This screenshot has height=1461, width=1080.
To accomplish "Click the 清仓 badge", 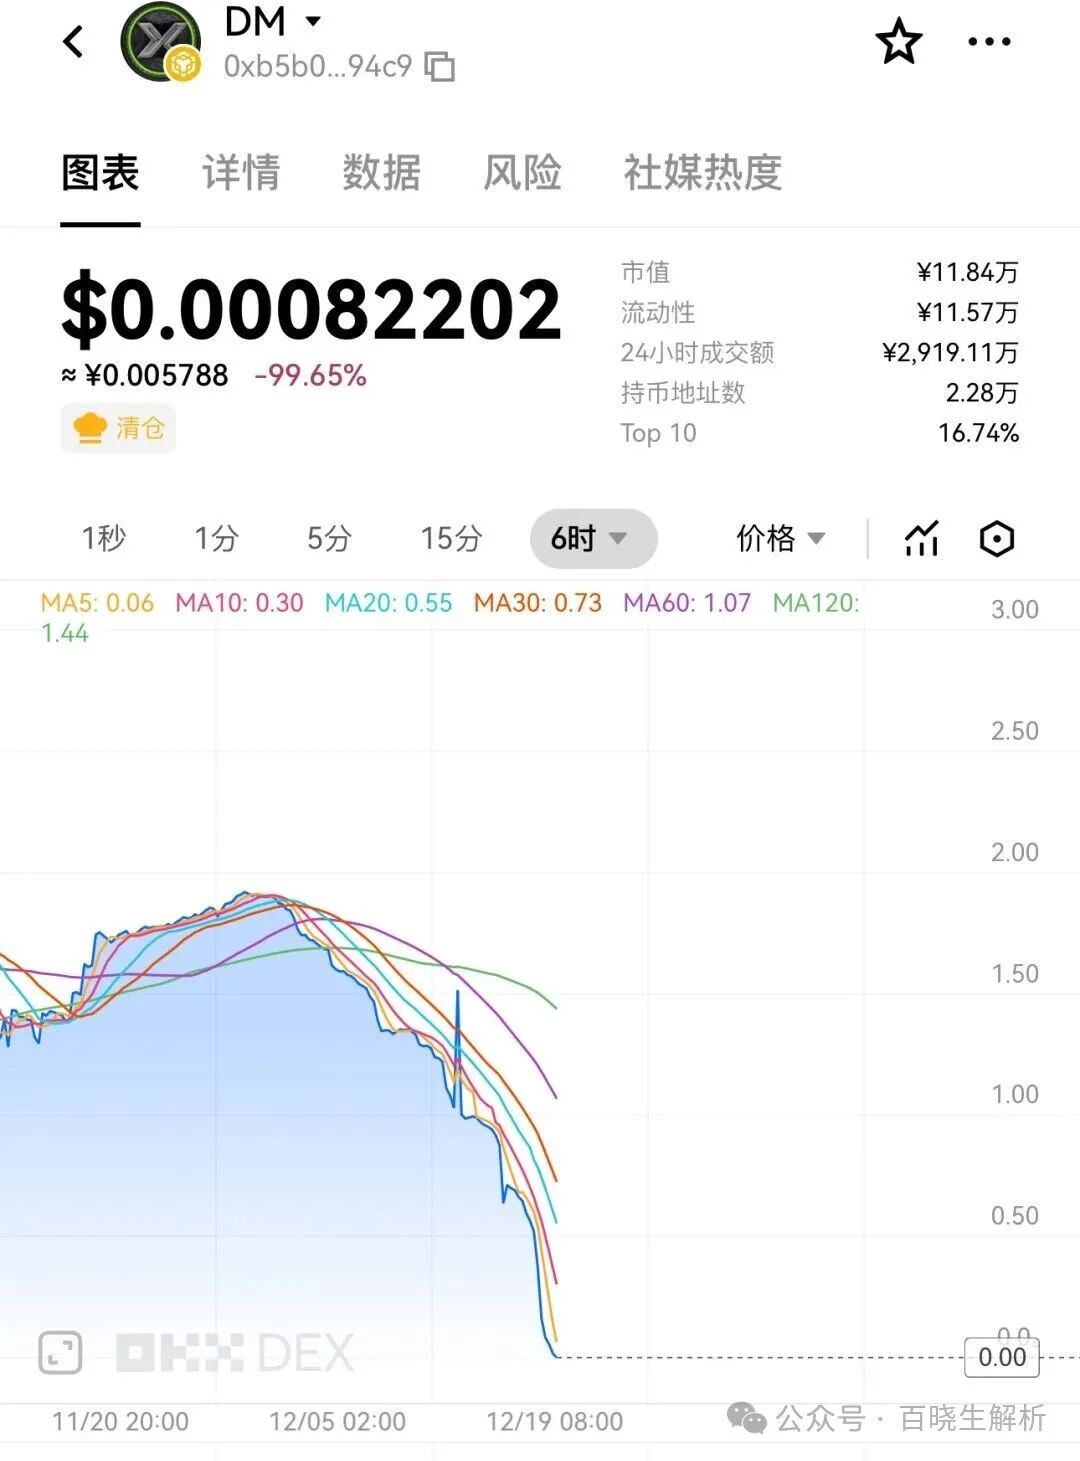I will click(x=117, y=428).
